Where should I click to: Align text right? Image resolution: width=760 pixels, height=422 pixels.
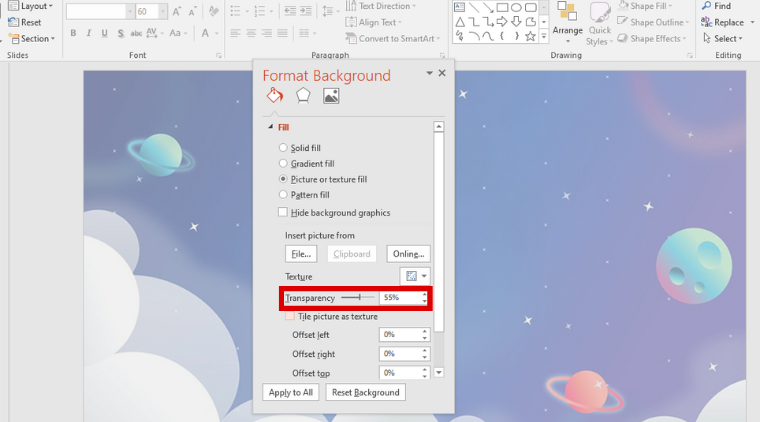267,33
